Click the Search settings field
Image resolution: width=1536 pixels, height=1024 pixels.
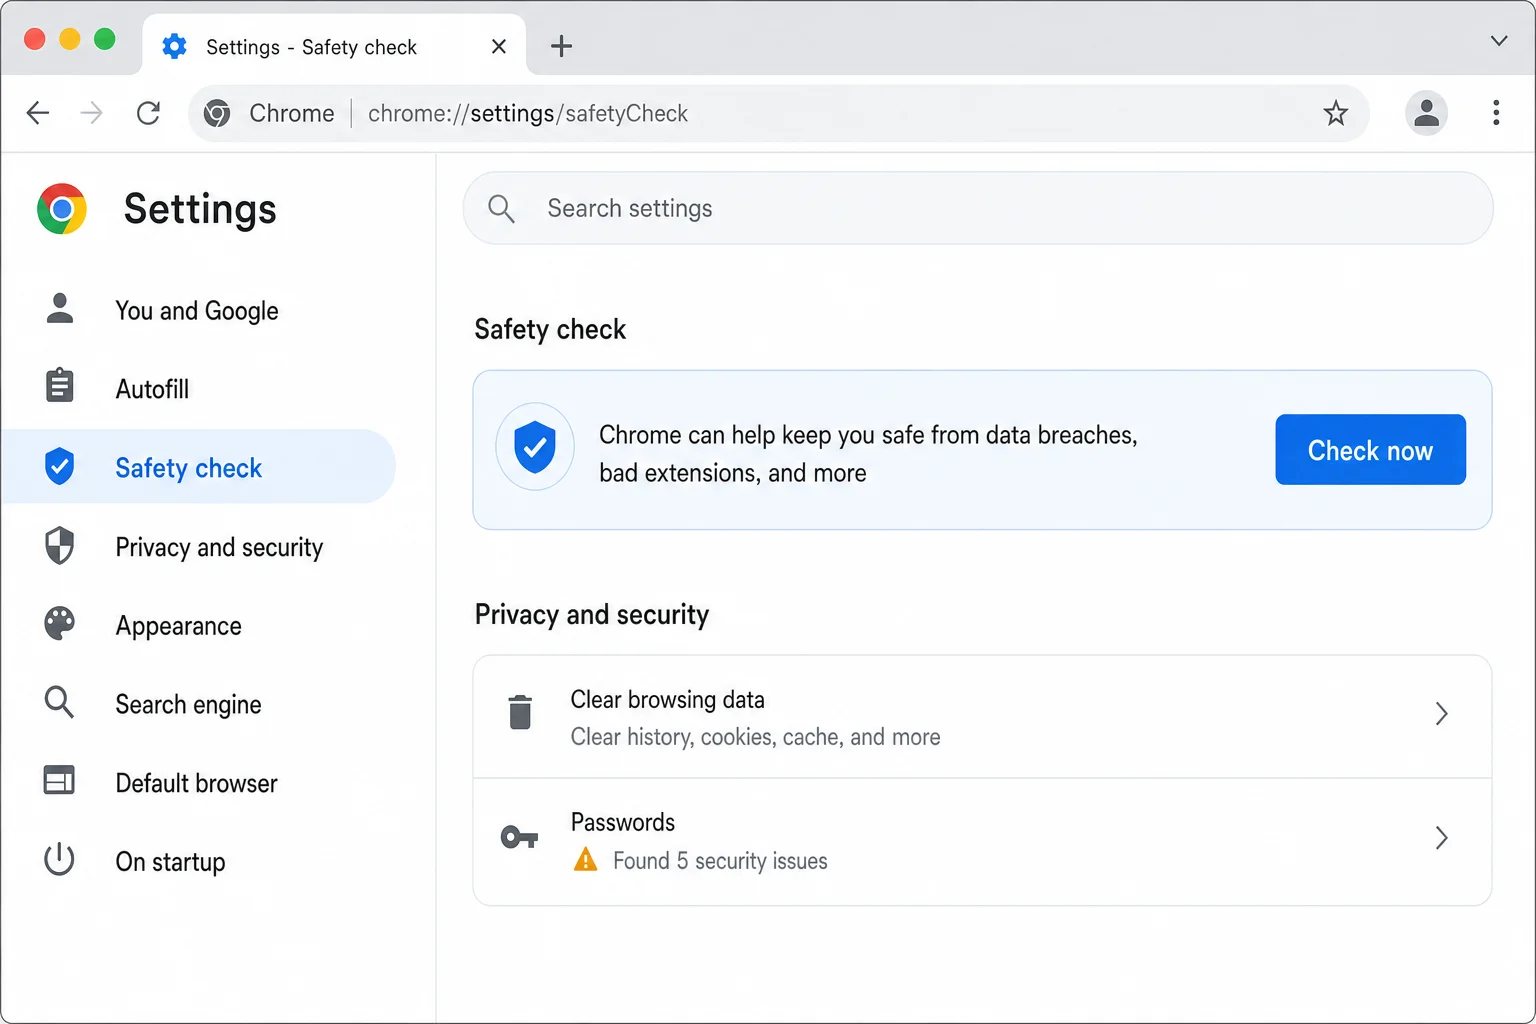tap(978, 208)
